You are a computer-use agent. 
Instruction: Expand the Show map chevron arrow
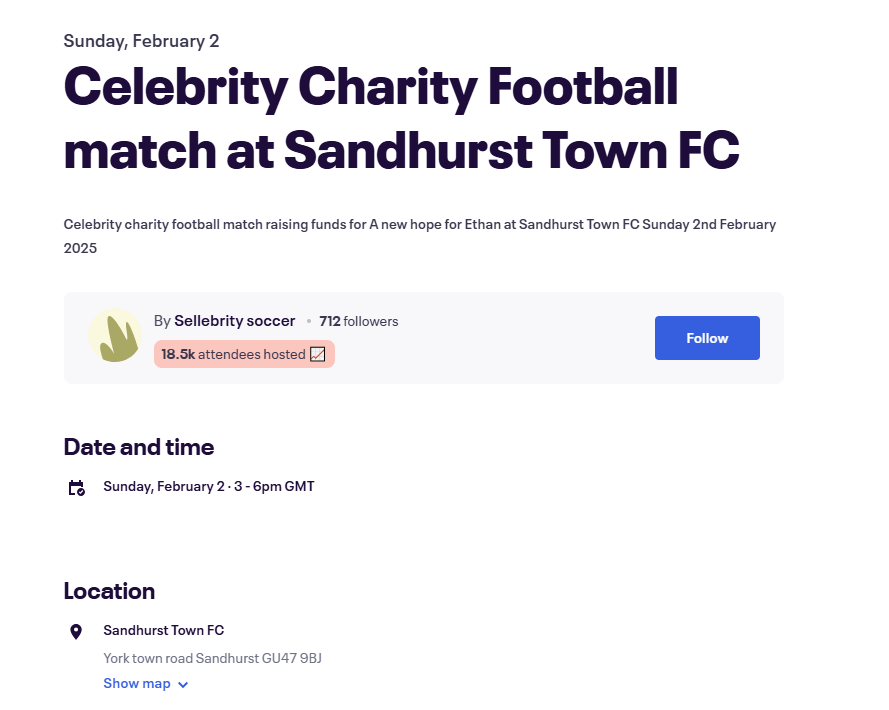[183, 684]
